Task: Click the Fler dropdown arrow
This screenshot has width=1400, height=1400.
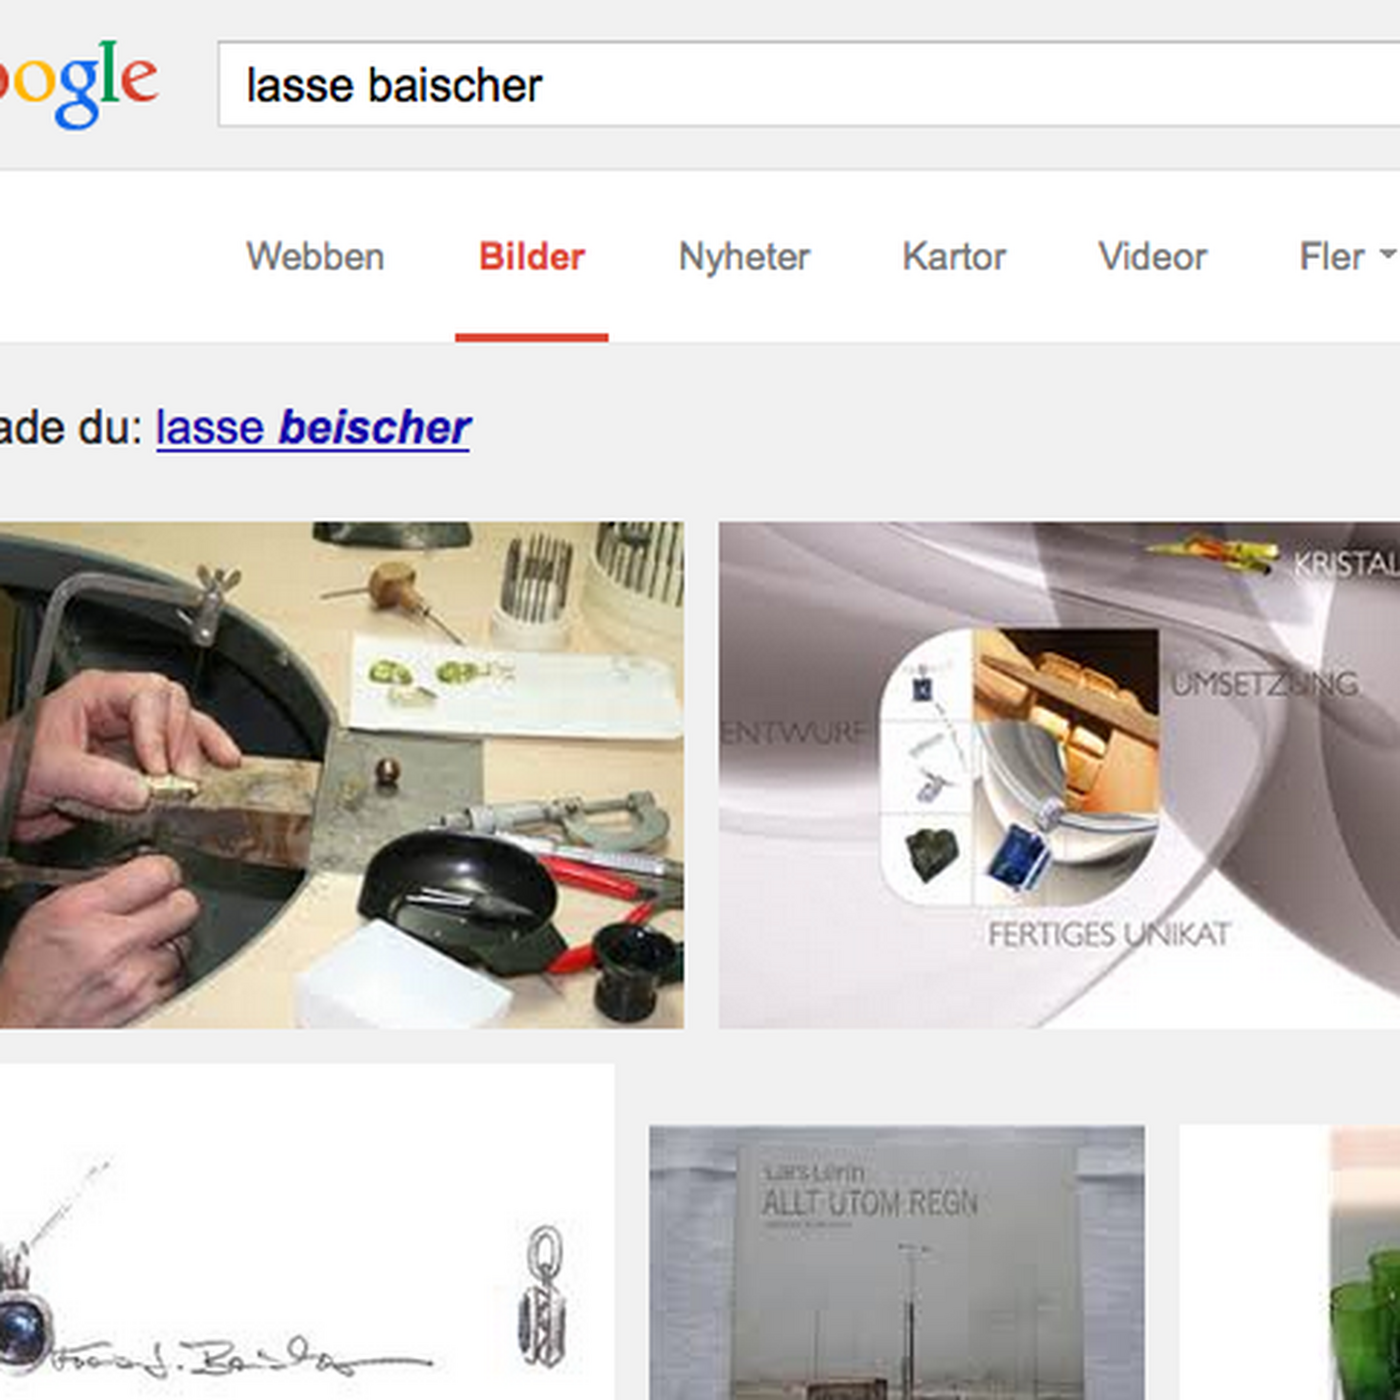Action: [1388, 256]
